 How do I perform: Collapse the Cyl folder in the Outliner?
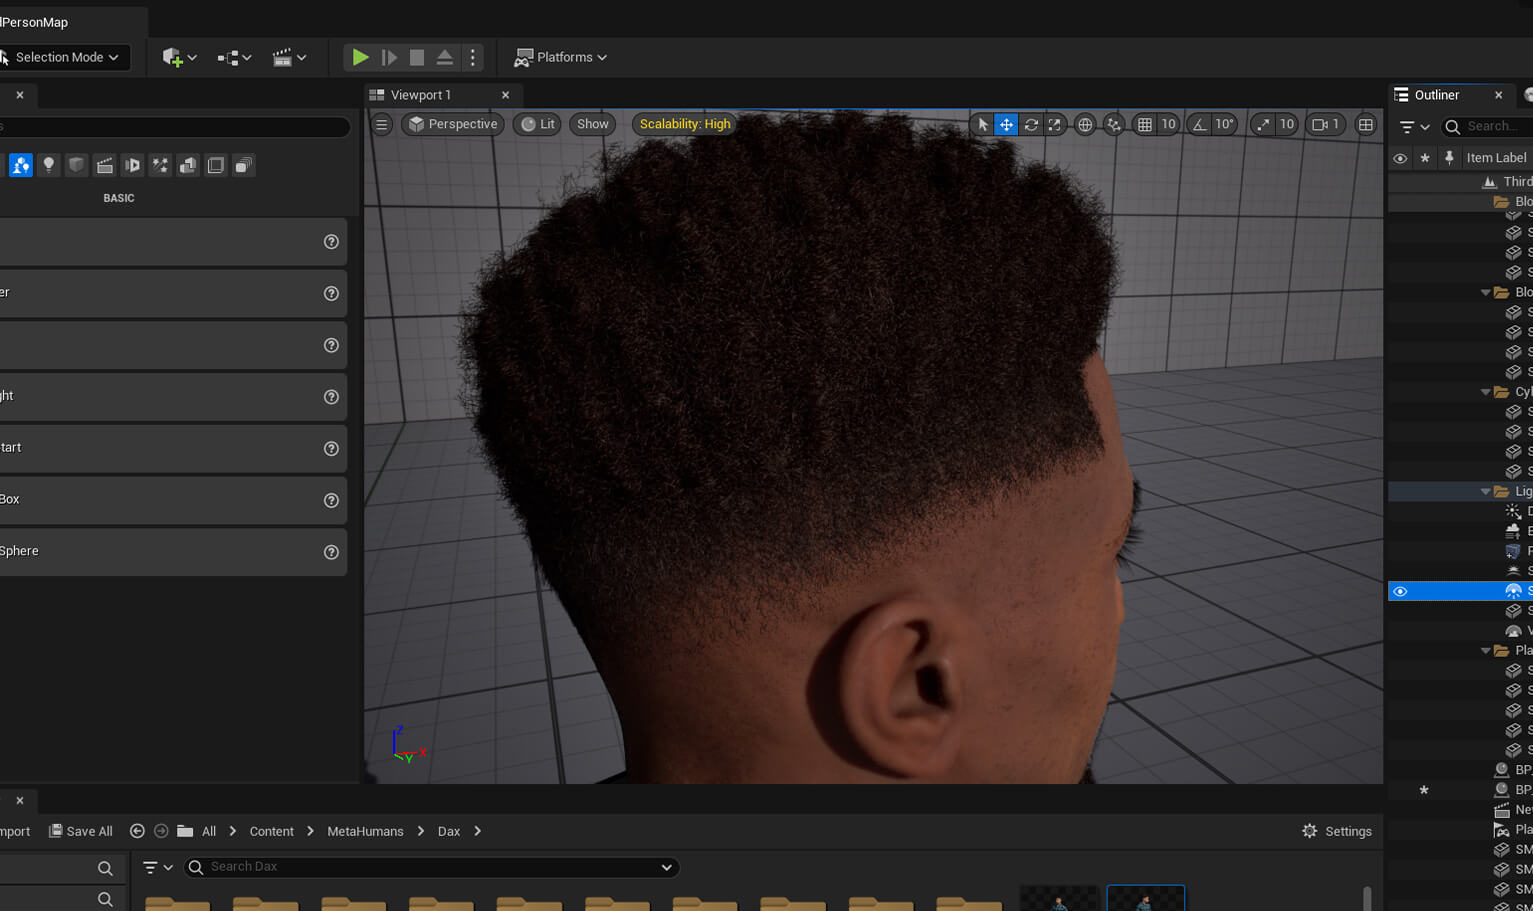pyautogui.click(x=1486, y=392)
